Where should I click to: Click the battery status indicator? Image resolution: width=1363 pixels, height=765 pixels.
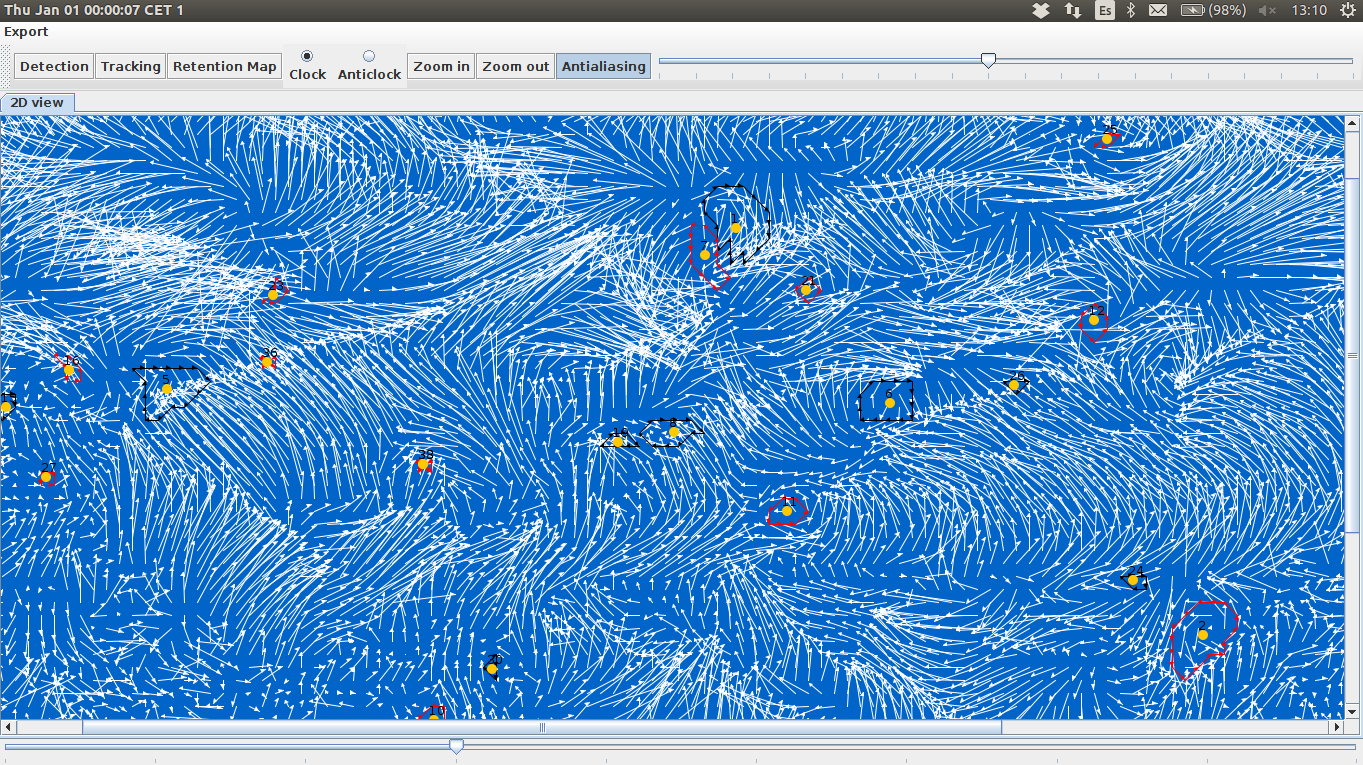(x=1213, y=10)
